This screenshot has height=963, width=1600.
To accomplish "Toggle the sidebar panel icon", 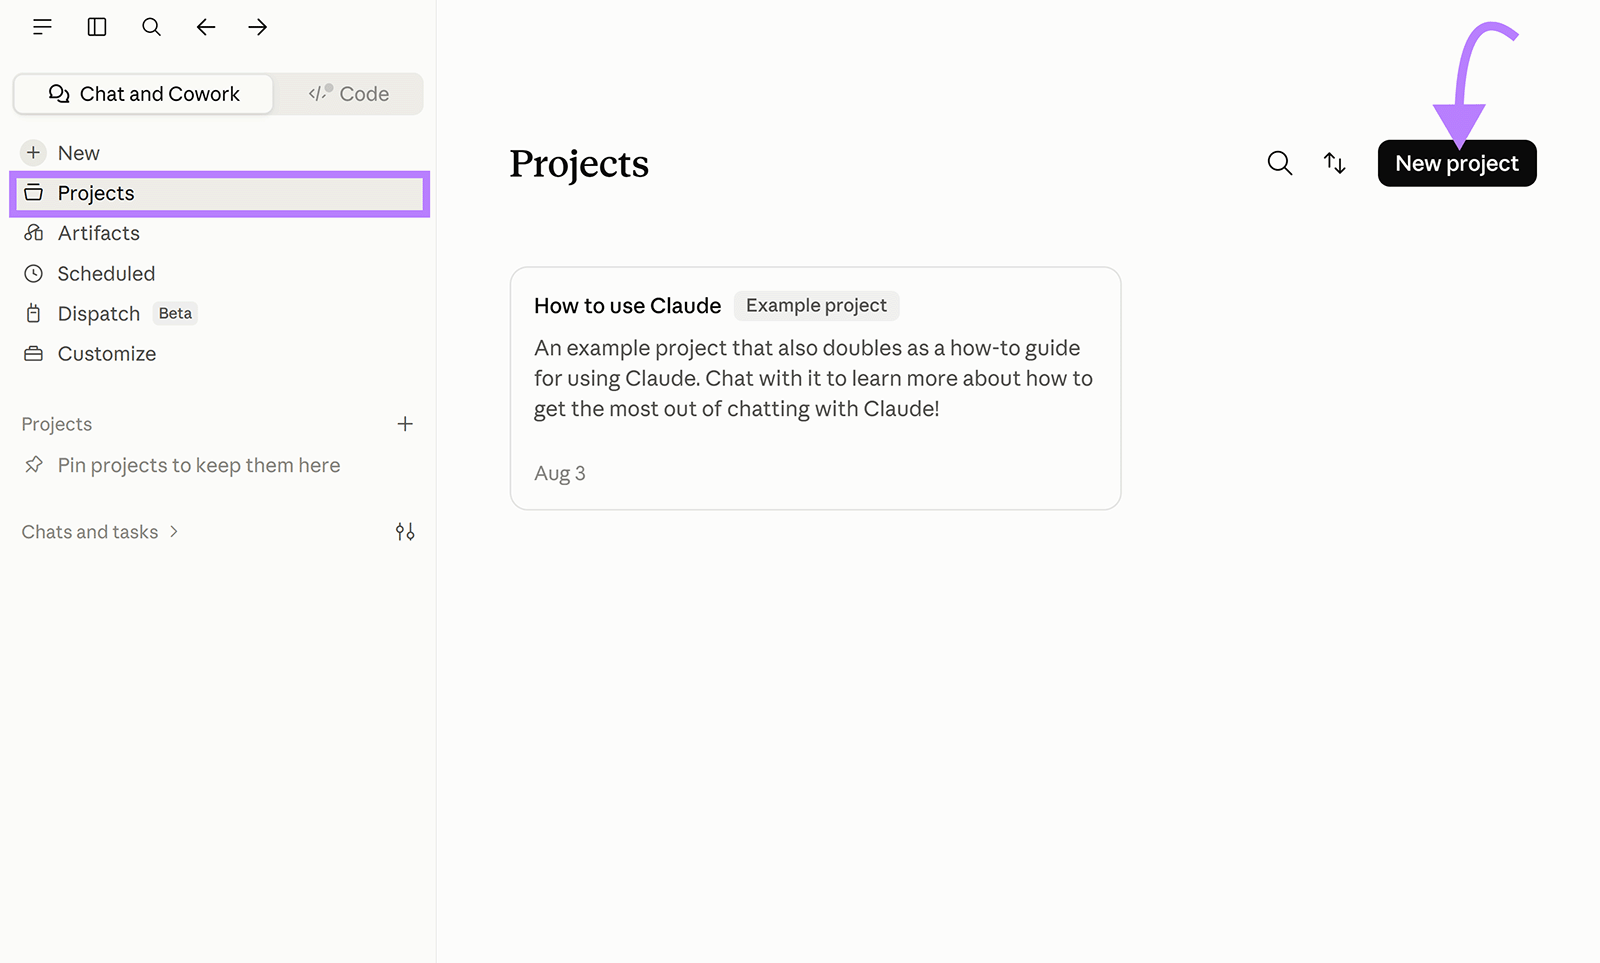I will tap(97, 27).
